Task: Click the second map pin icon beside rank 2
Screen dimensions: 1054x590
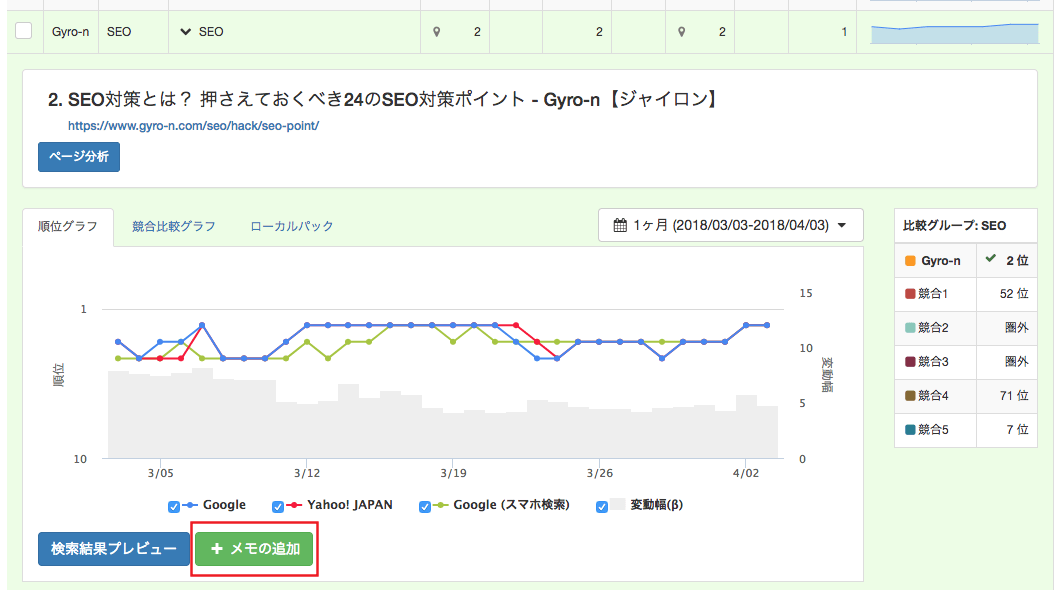Action: coord(682,32)
